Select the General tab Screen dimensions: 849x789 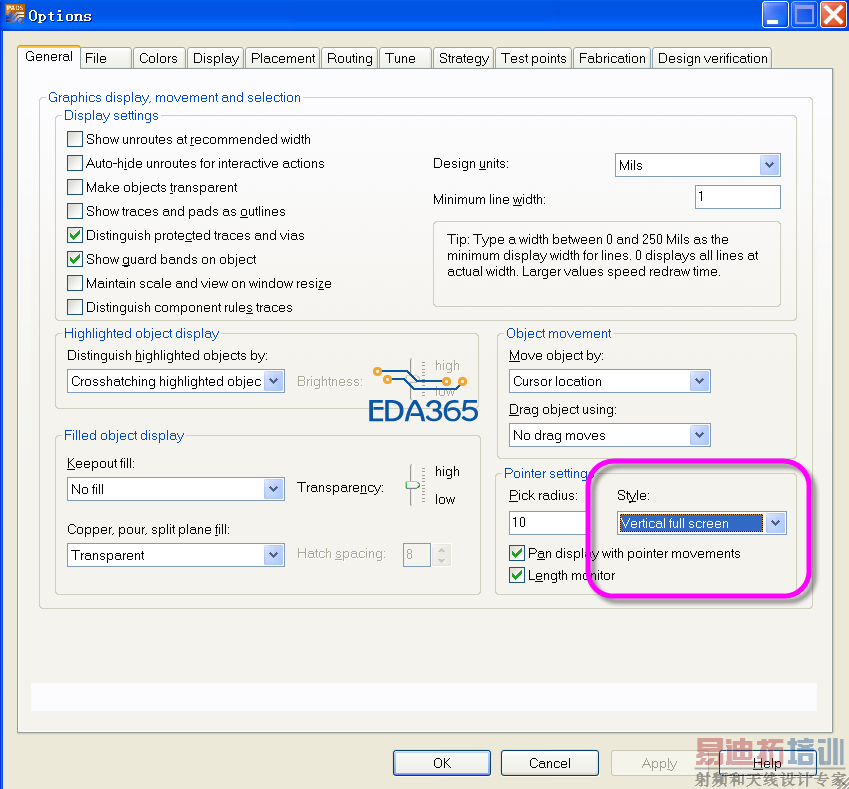[49, 56]
